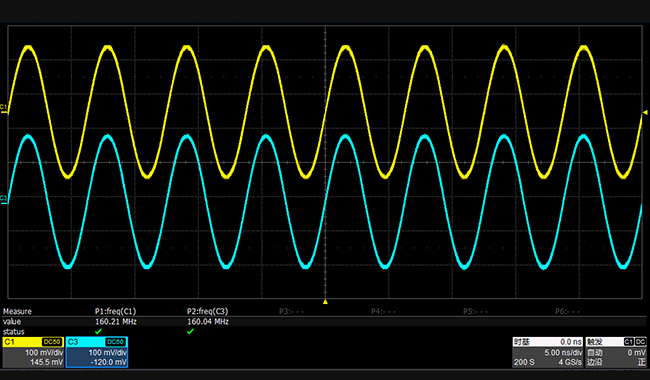This screenshot has width=650, height=380.
Task: Open the C1 channel descriptor box
Action: pyautogui.click(x=33, y=352)
